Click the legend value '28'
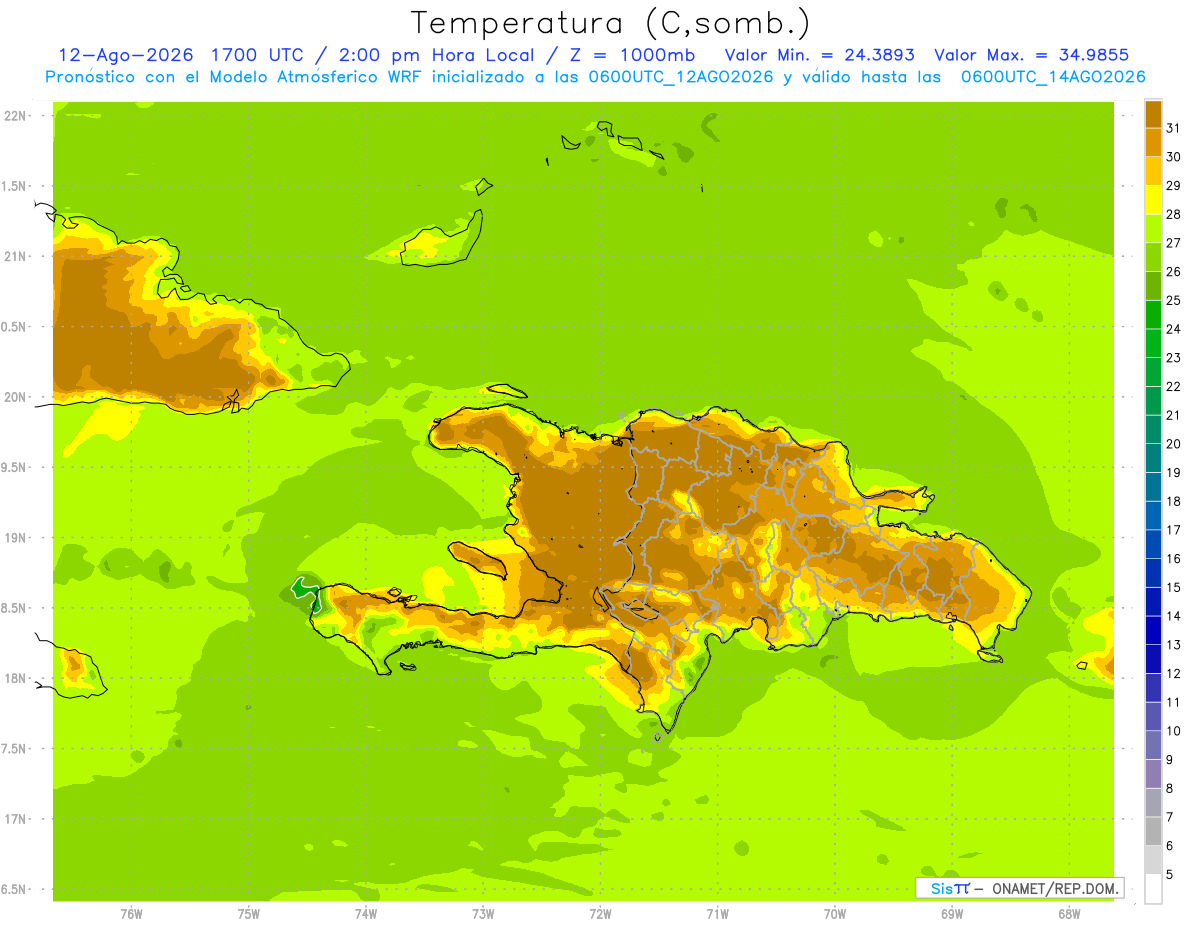The image size is (1200, 927). [1174, 214]
